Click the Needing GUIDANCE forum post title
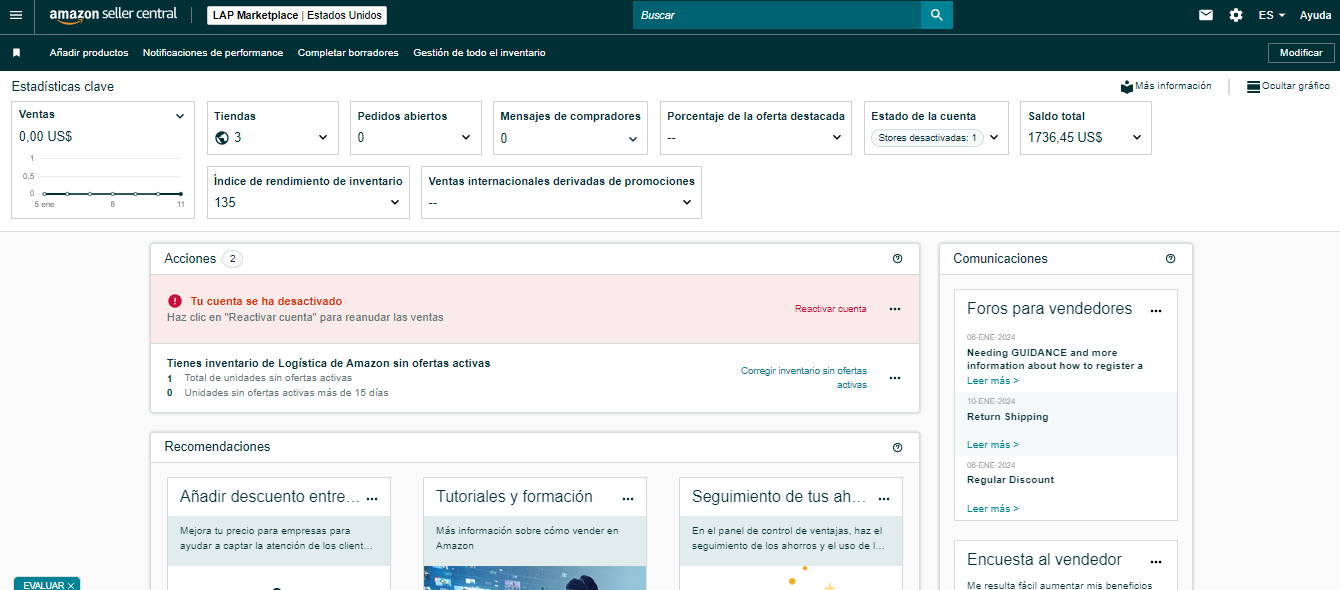 point(1055,359)
